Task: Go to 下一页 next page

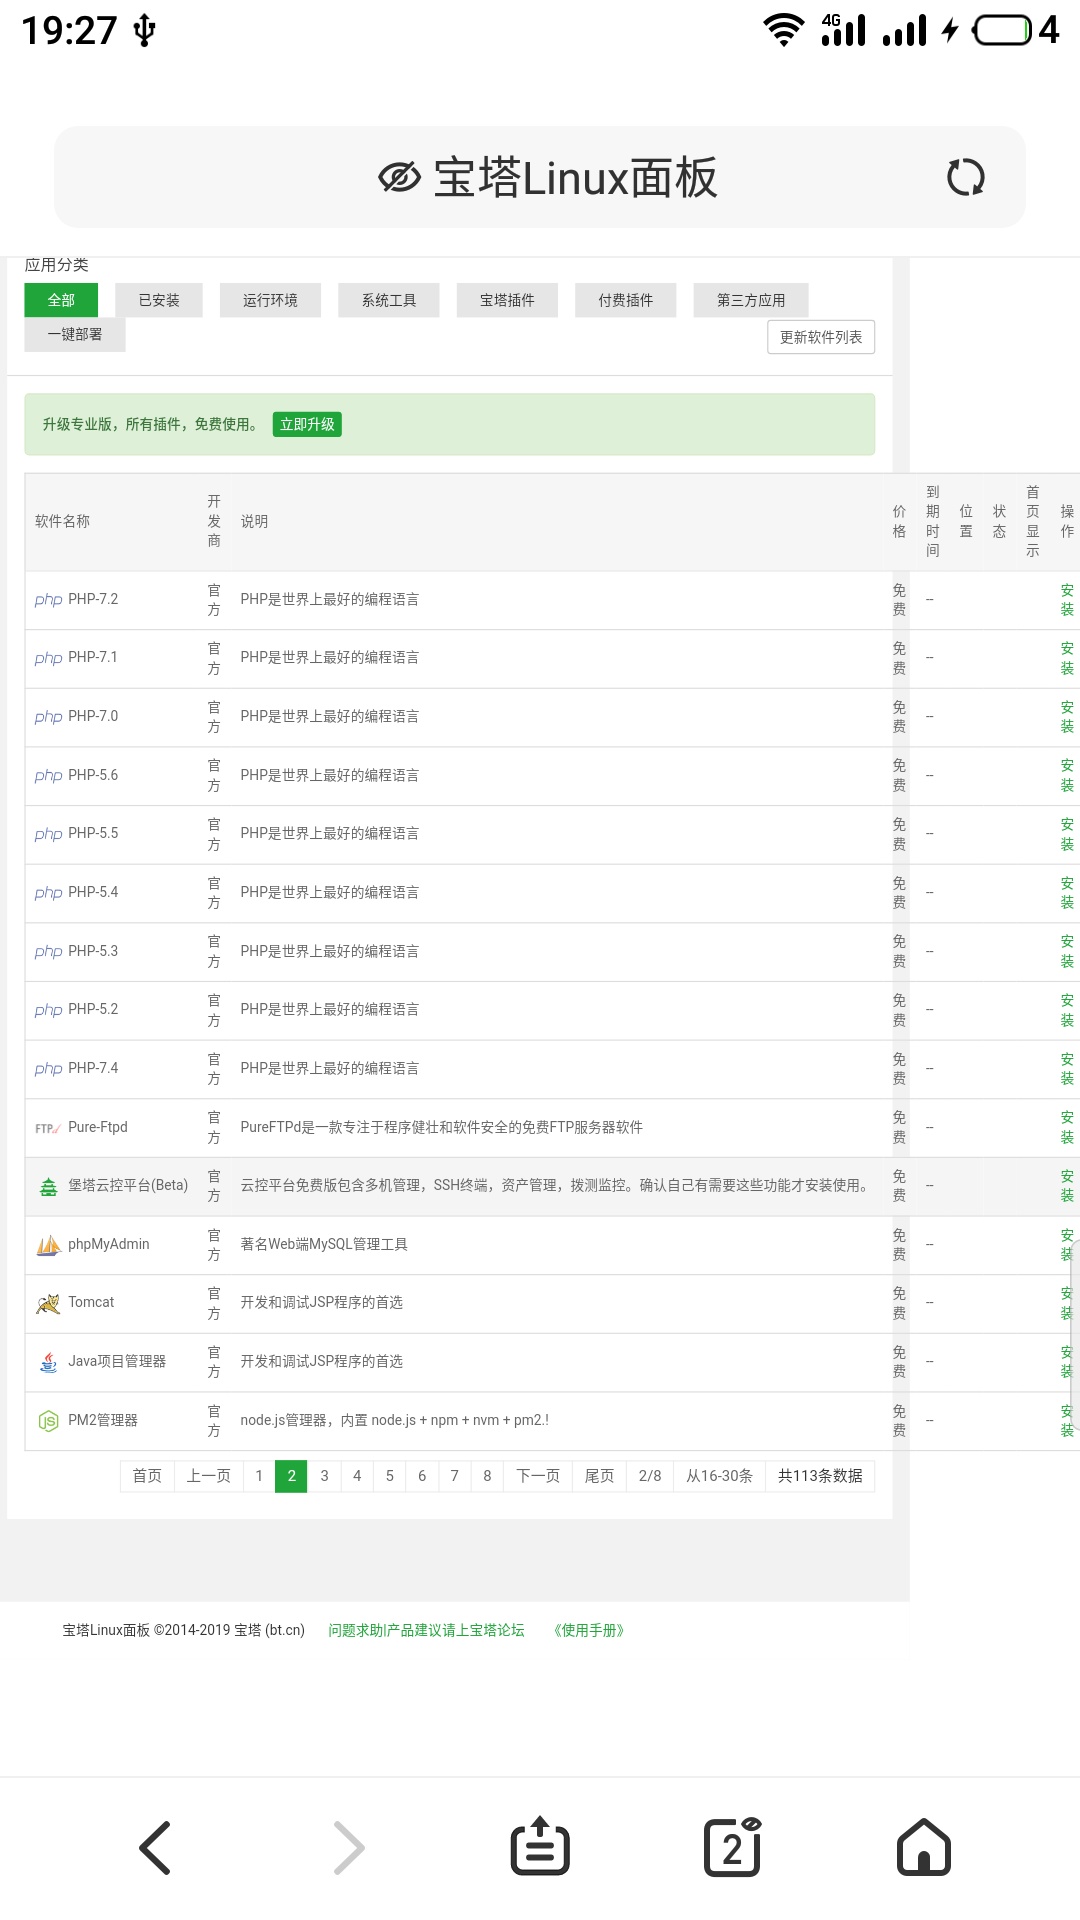Action: (x=538, y=1476)
